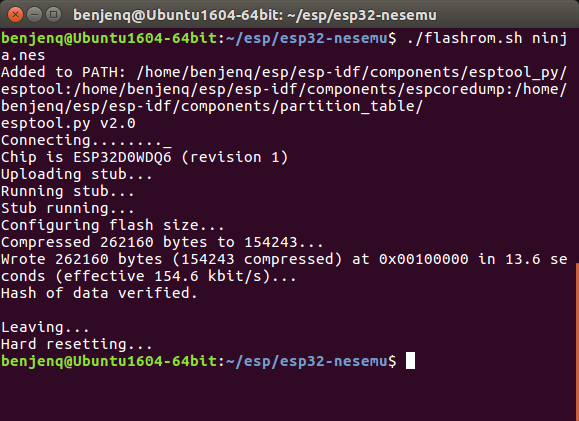Click 'Hash of data verified.' line
This screenshot has width=579, height=421.
[x=99, y=293]
